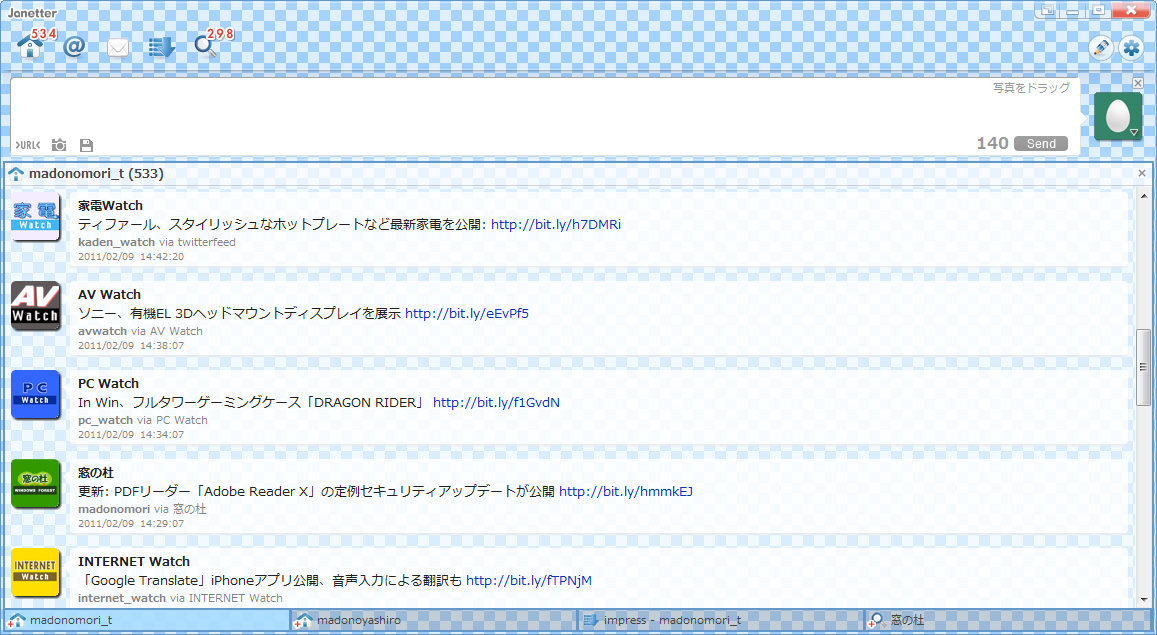The width and height of the screenshot is (1157, 635).
Task: Click the PC Watch user name
Action: point(108,384)
